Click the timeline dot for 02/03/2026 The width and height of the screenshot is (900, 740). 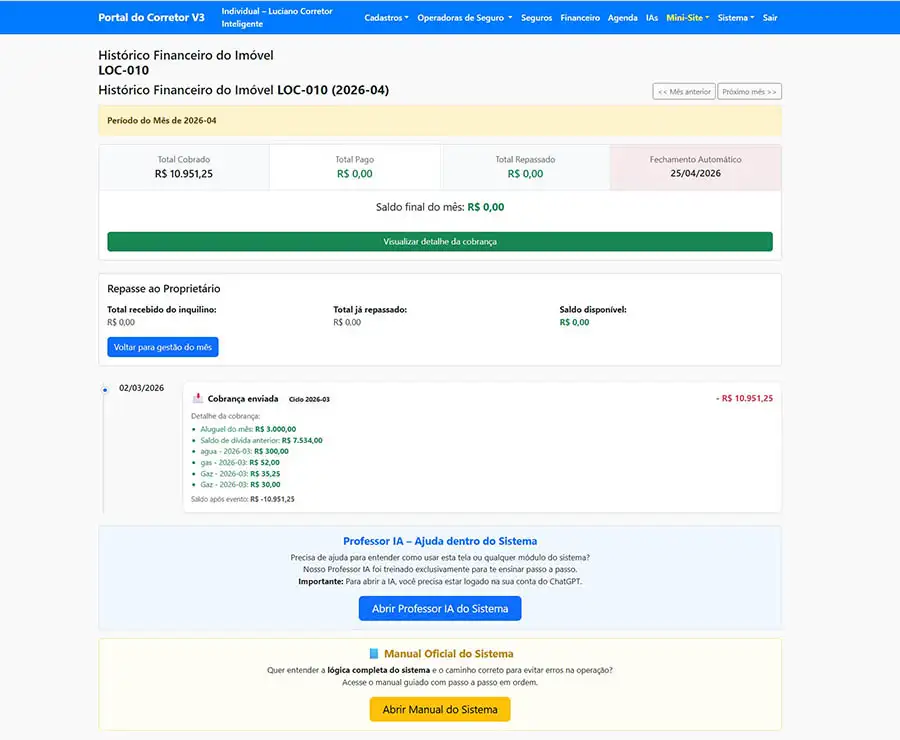pyautogui.click(x=105, y=389)
